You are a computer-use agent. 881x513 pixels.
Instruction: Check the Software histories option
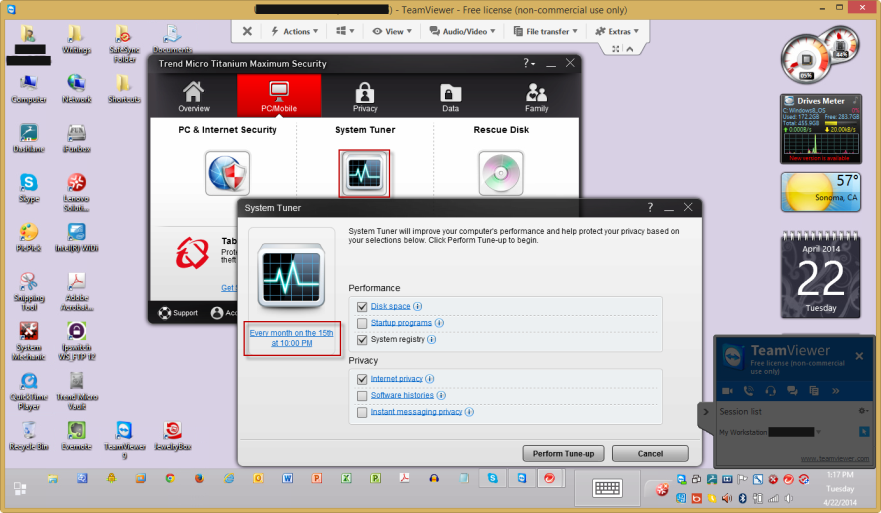pos(362,395)
